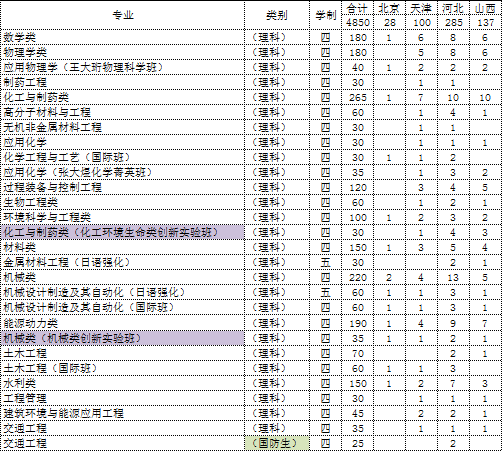Select the 河北 total 285
The image size is (502, 451).
pyautogui.click(x=453, y=23)
